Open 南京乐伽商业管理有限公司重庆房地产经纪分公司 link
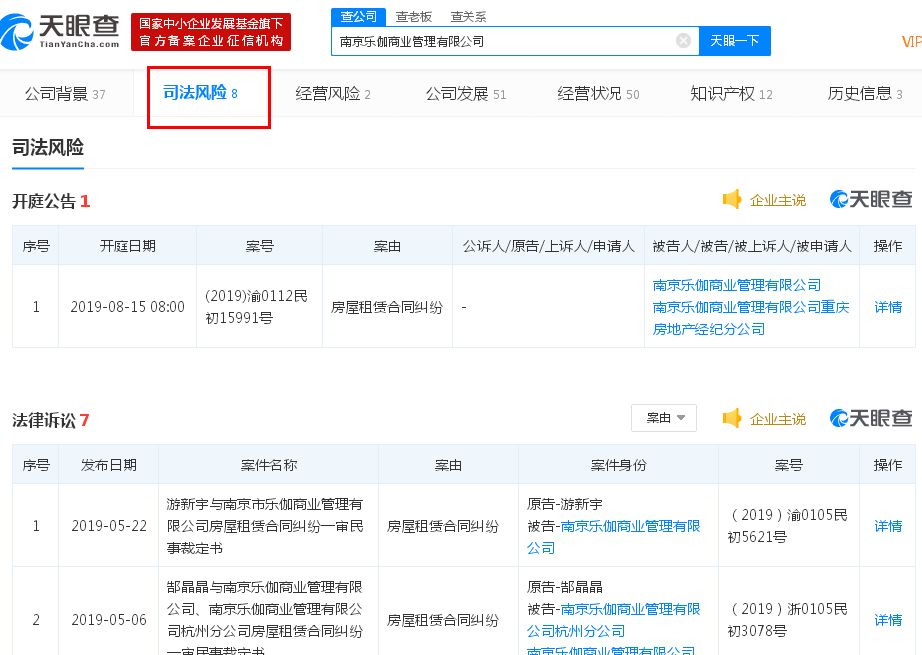The image size is (922, 655). (751, 318)
